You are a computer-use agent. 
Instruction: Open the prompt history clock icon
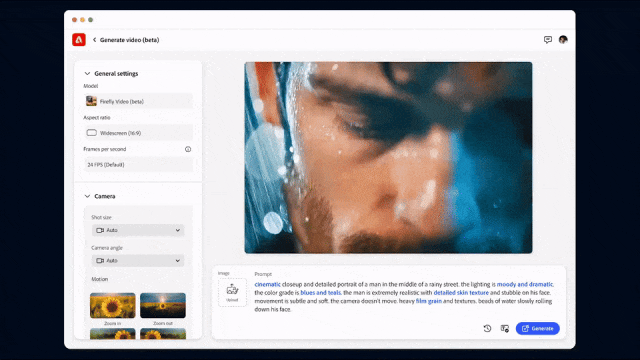[487, 328]
